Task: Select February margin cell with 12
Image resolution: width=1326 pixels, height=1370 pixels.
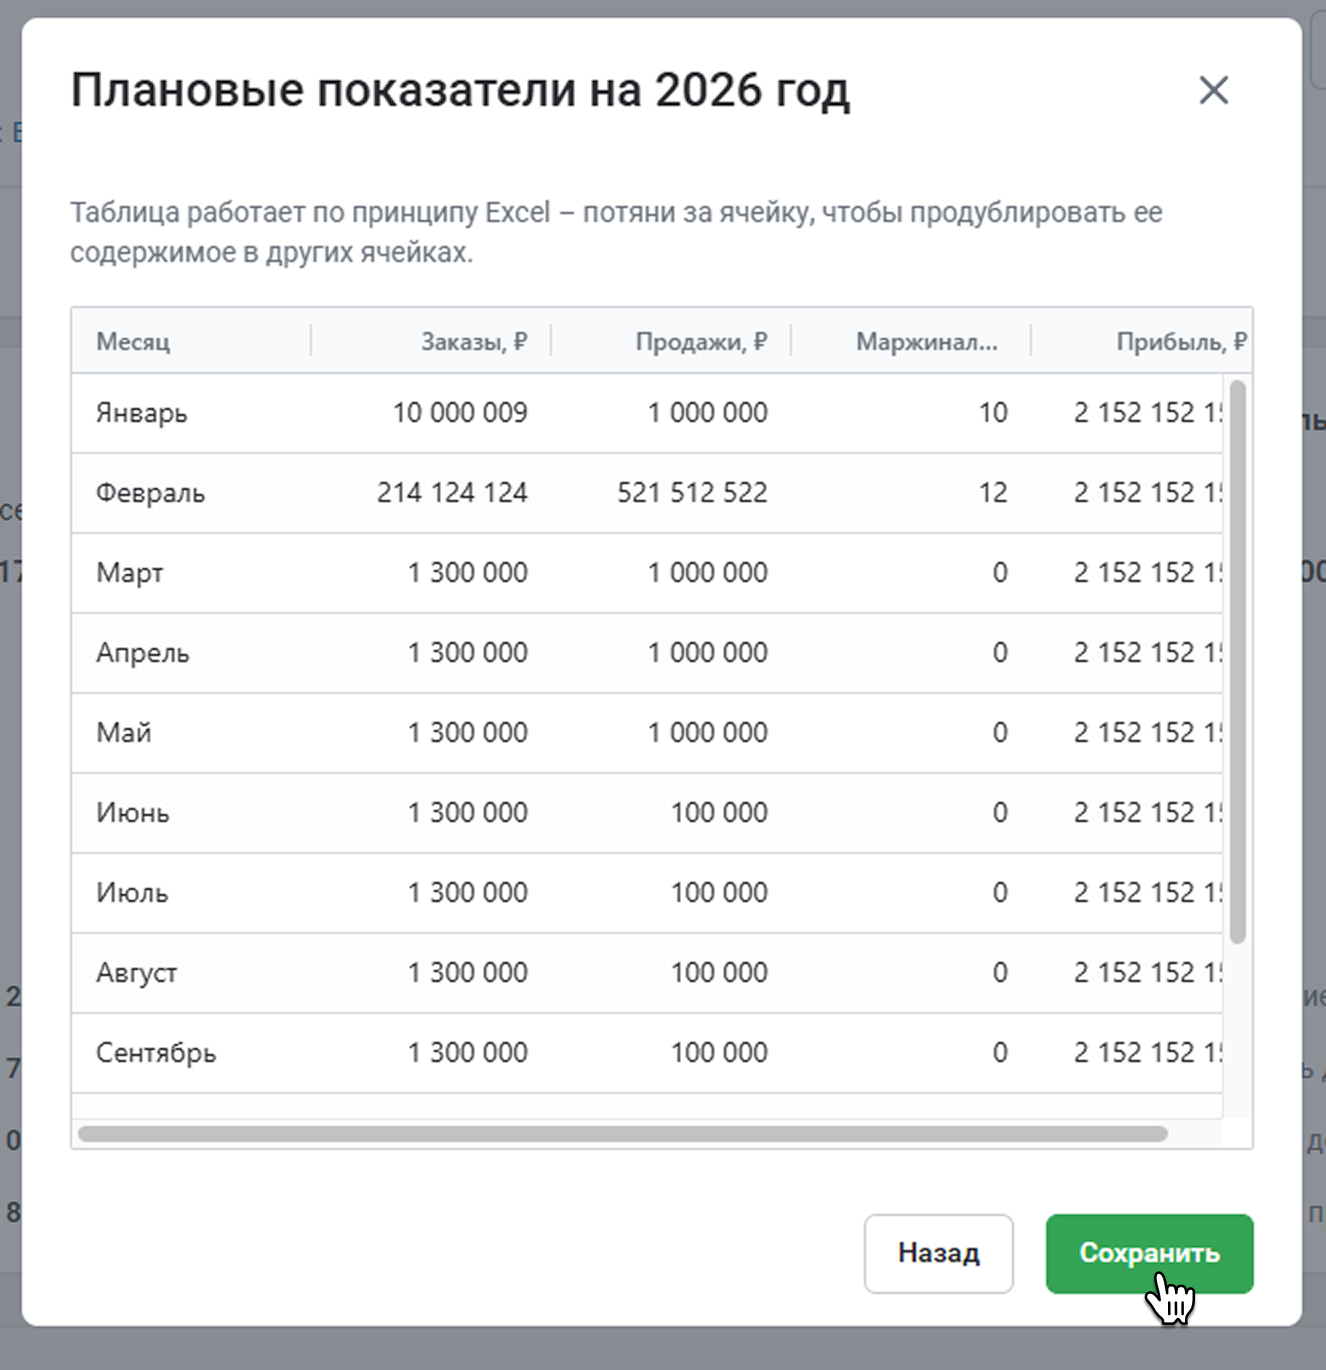Action: pos(992,493)
